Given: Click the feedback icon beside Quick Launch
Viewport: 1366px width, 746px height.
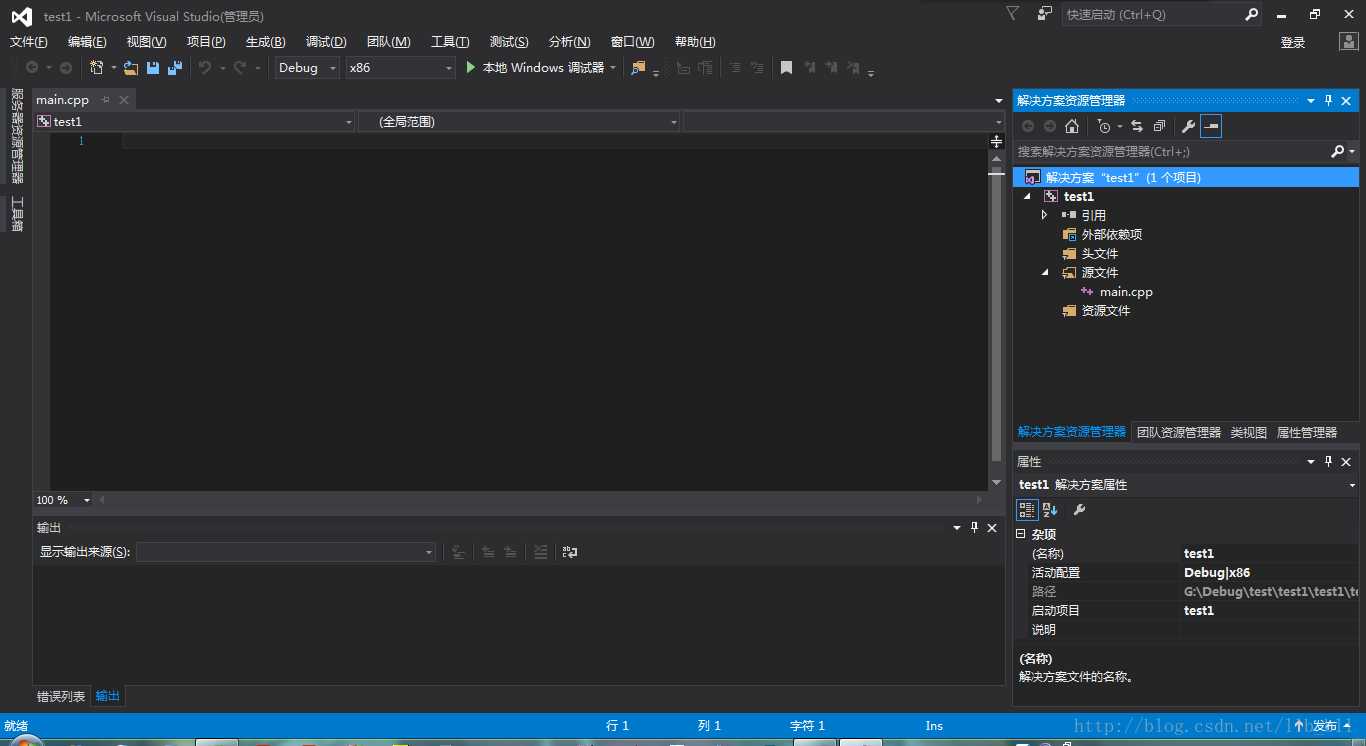Looking at the screenshot, I should [x=1045, y=14].
